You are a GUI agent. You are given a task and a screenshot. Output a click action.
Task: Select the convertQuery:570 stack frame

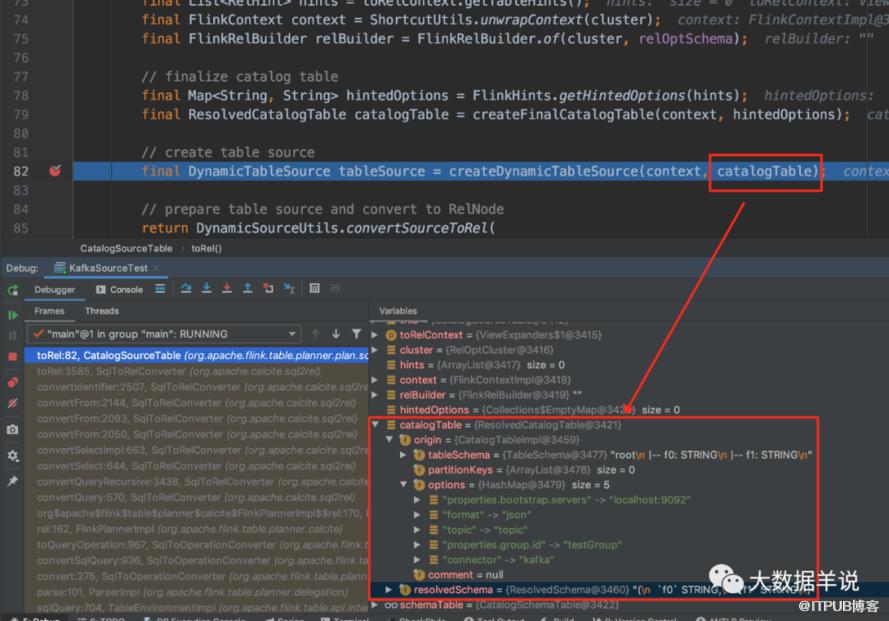(196, 497)
